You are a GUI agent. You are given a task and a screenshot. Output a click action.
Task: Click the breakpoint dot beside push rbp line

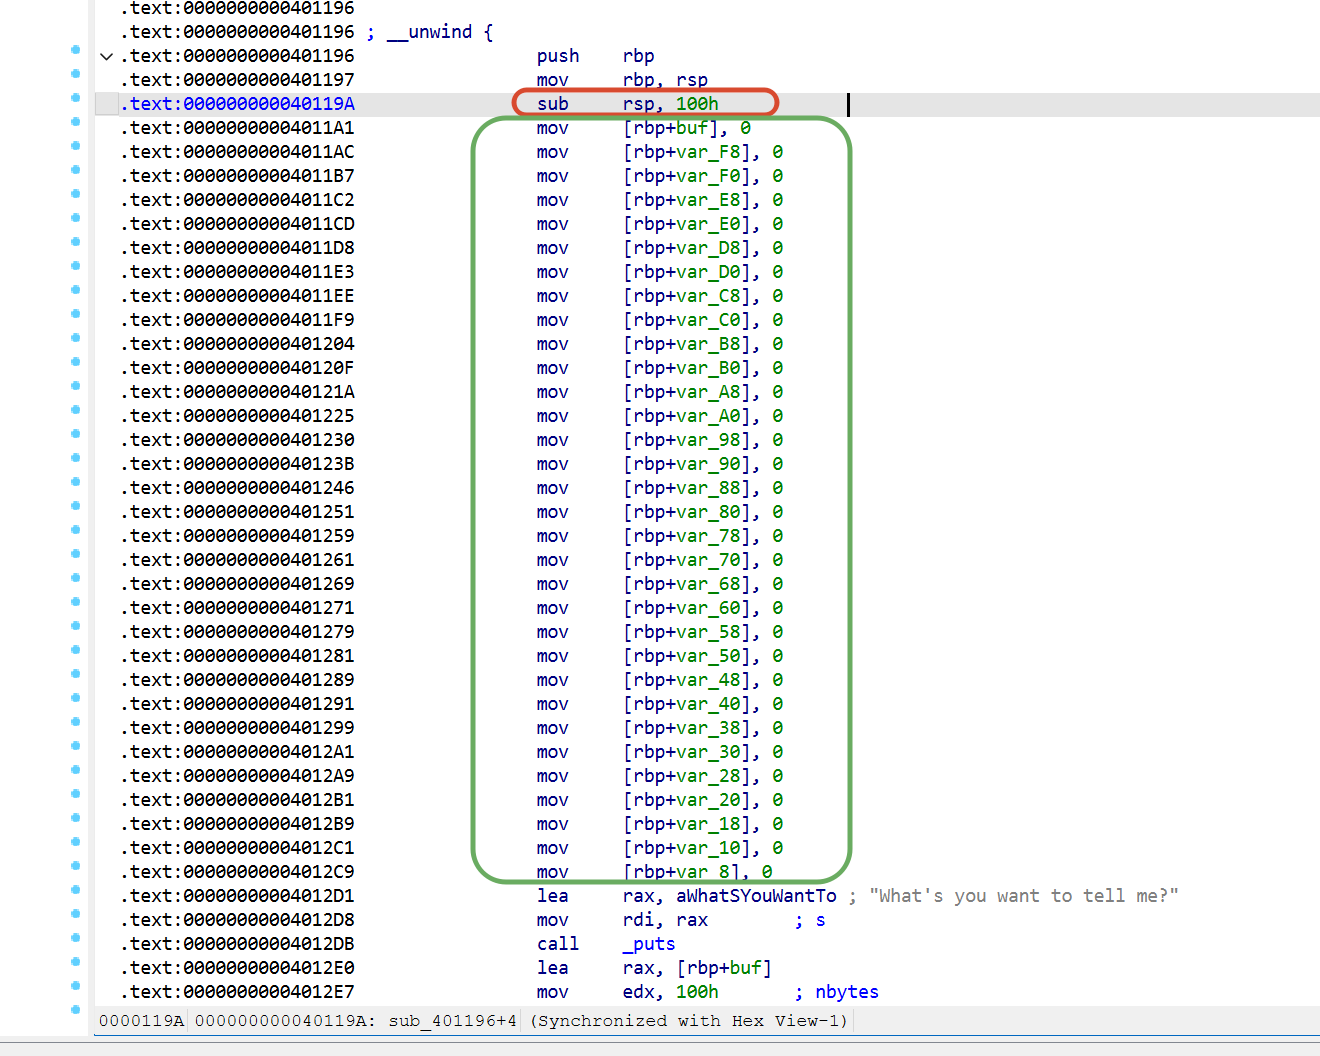[75, 49]
